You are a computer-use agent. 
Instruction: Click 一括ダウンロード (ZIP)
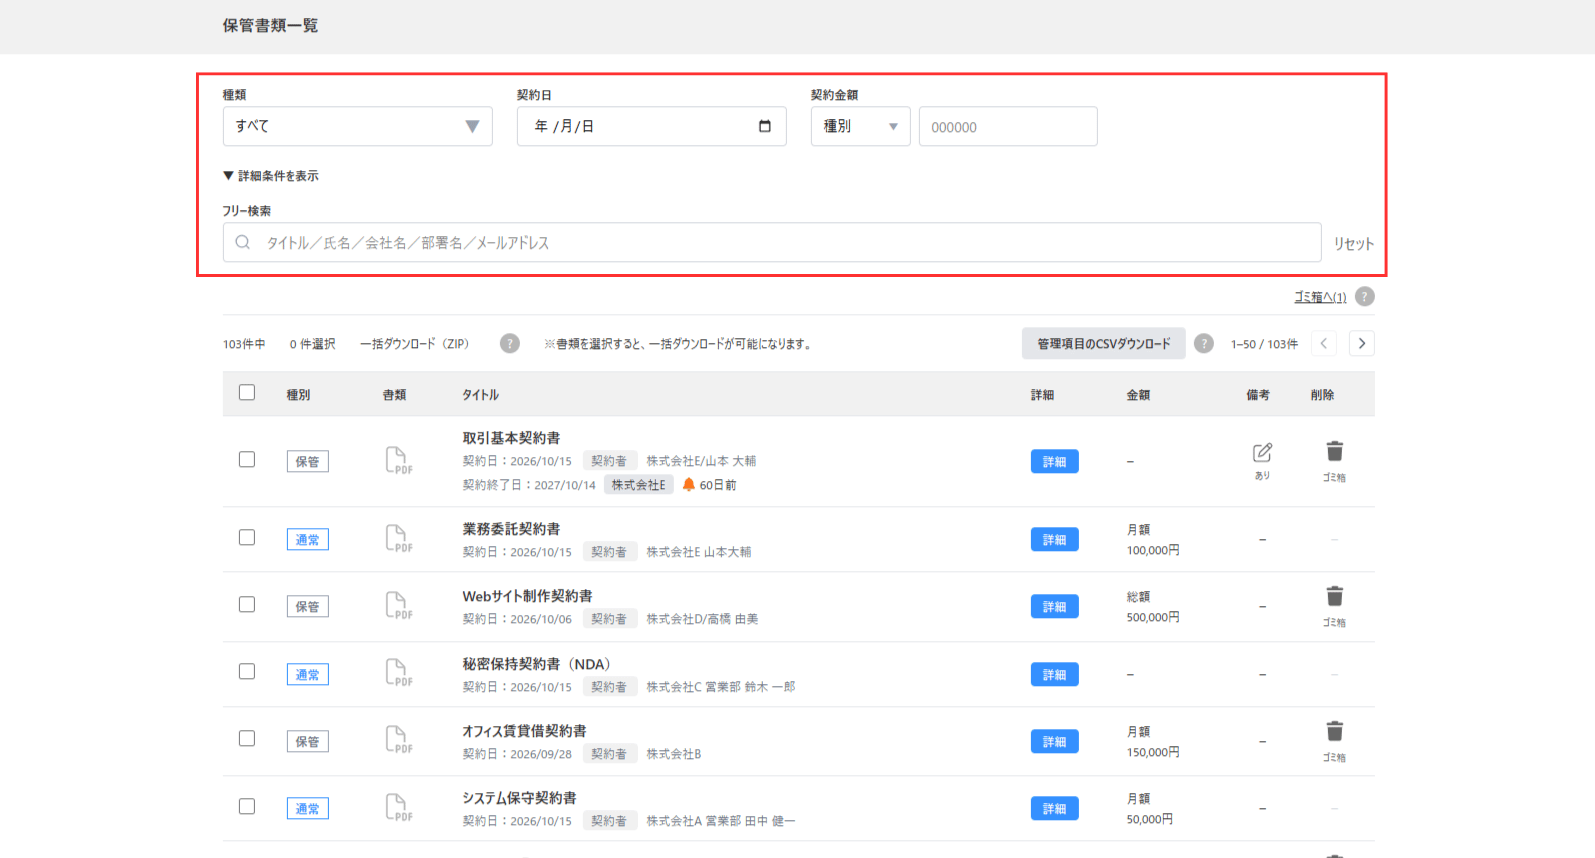click(414, 344)
